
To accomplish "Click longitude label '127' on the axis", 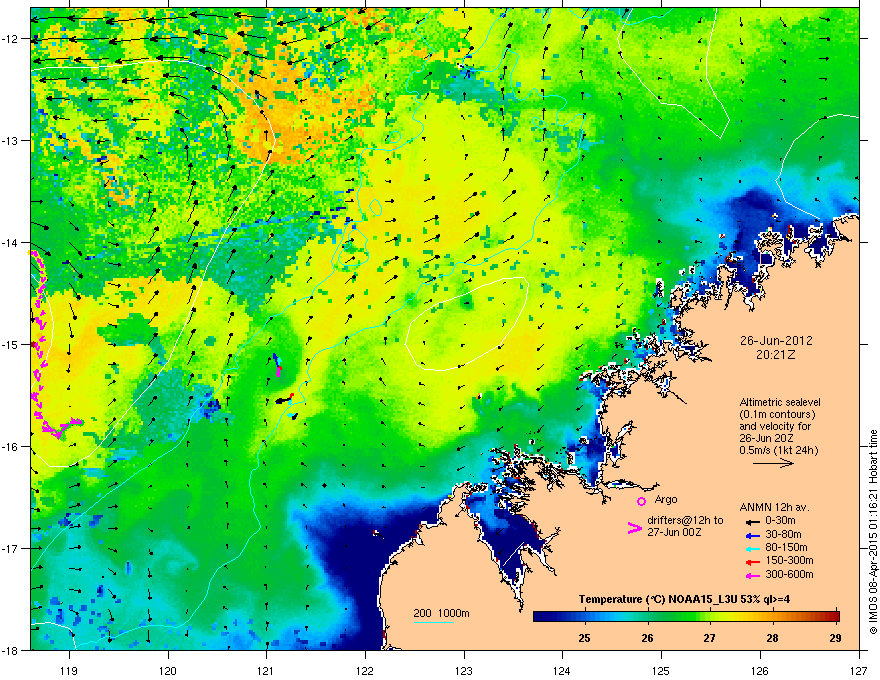I will [x=859, y=670].
